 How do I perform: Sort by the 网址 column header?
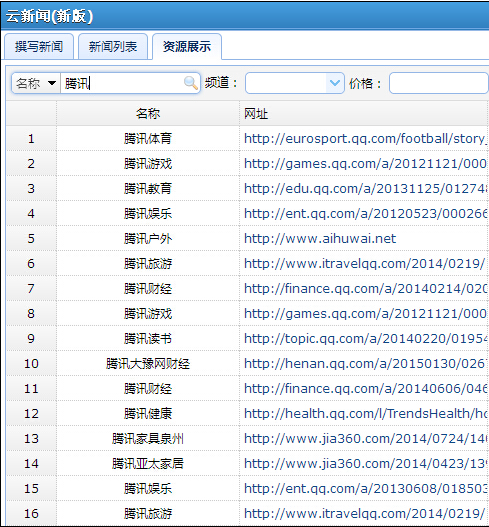[364, 114]
